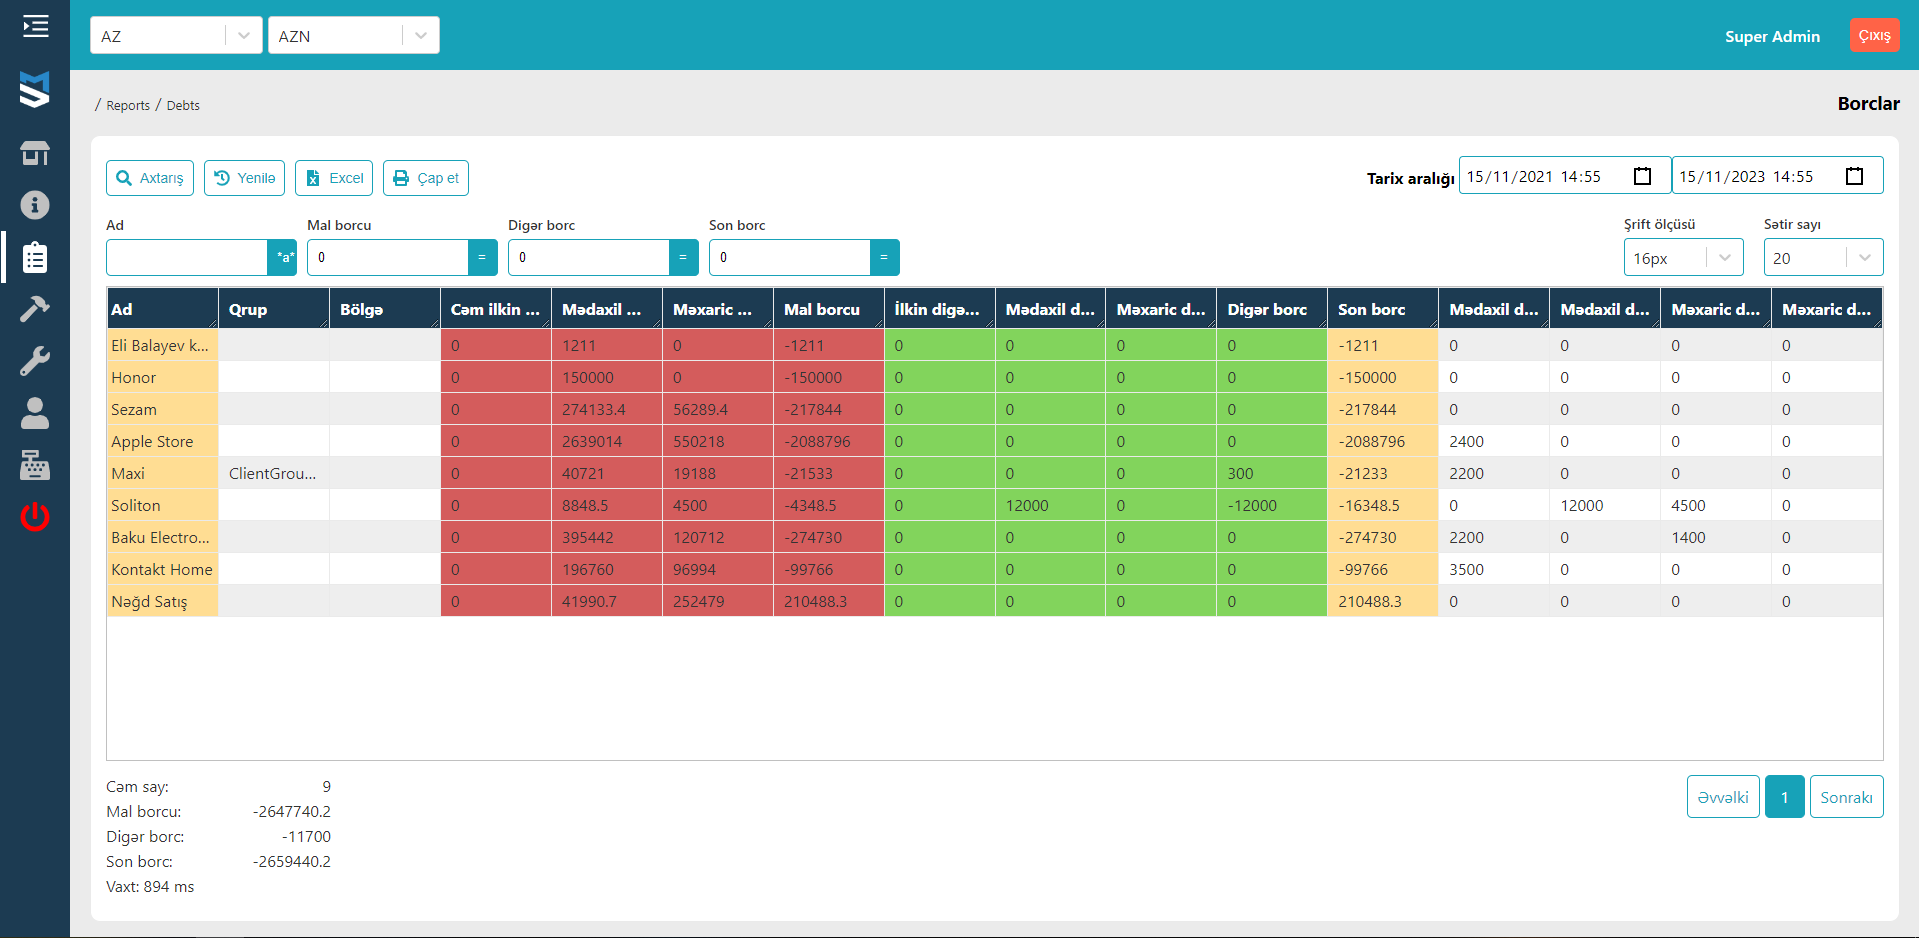Click the equals operator button for Mal borcu
Viewport: 1919px width, 938px height.
[x=483, y=257]
